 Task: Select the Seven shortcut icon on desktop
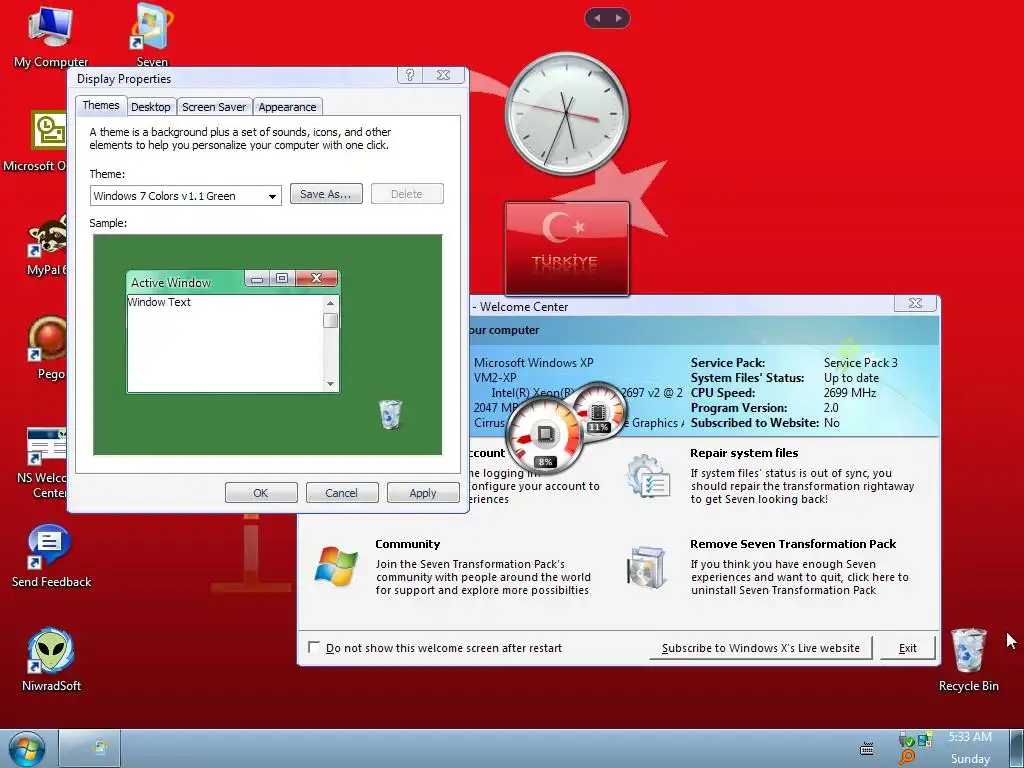click(x=152, y=36)
